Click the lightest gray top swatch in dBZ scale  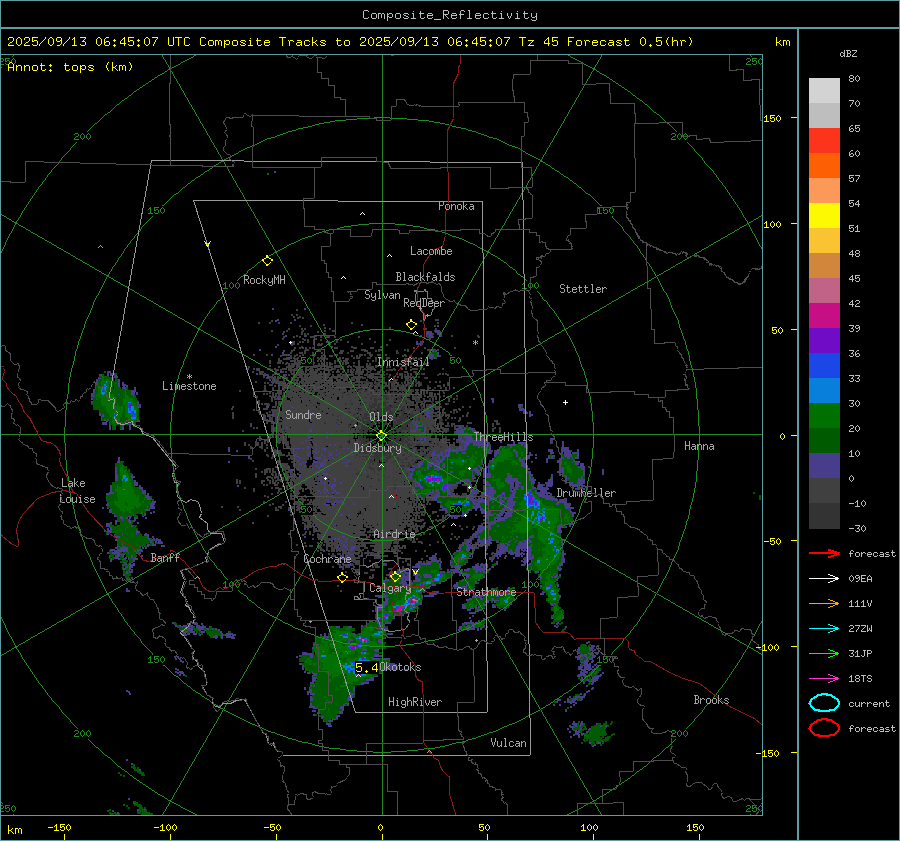click(824, 91)
